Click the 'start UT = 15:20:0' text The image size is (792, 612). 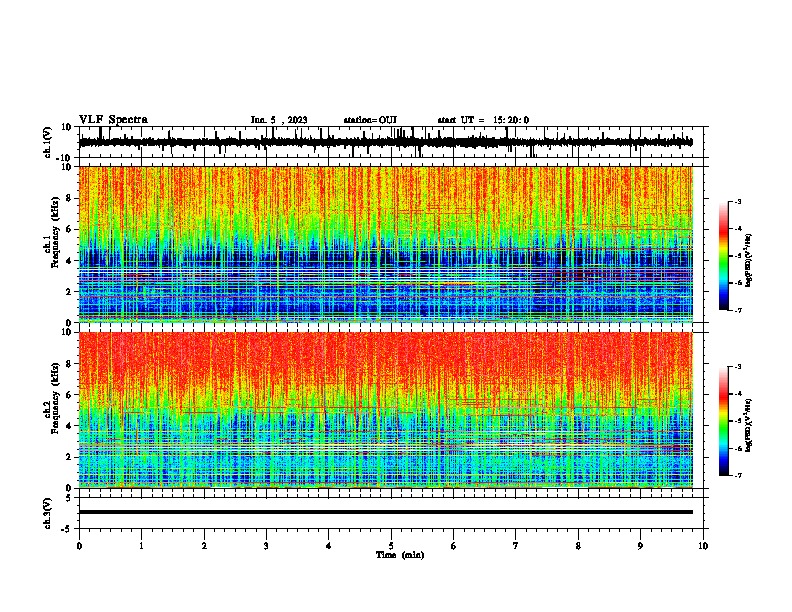coord(483,120)
